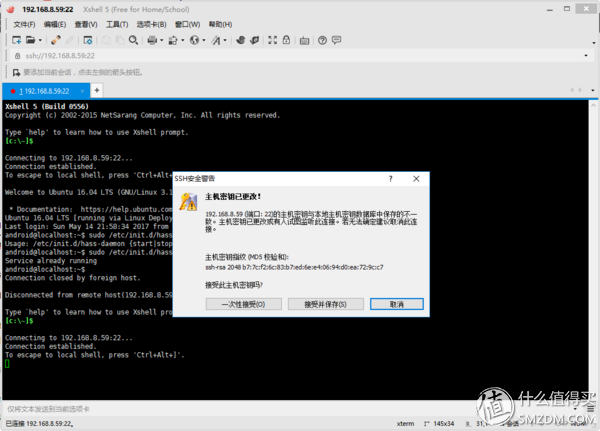Click the file transfer toolbar icon
The image size is (600, 431).
[x=173, y=40]
